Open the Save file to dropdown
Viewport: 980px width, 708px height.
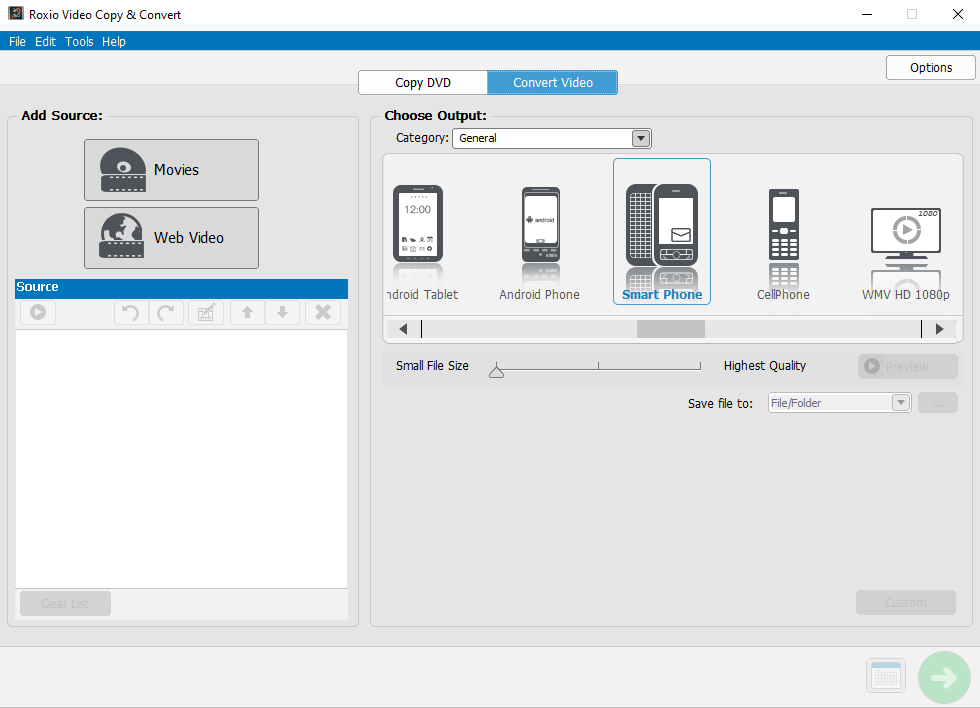[x=839, y=403]
